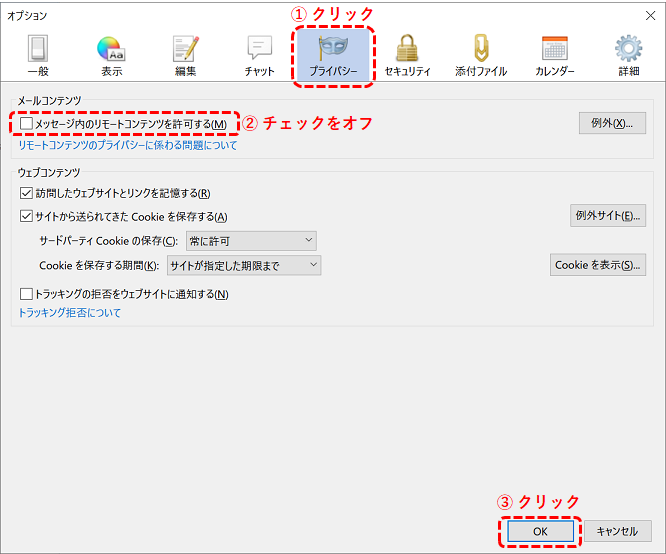The height and width of the screenshot is (554, 666).
Task: Enable トラッキングの拒否をウェブサイトに通知する
Action: pos(26,294)
